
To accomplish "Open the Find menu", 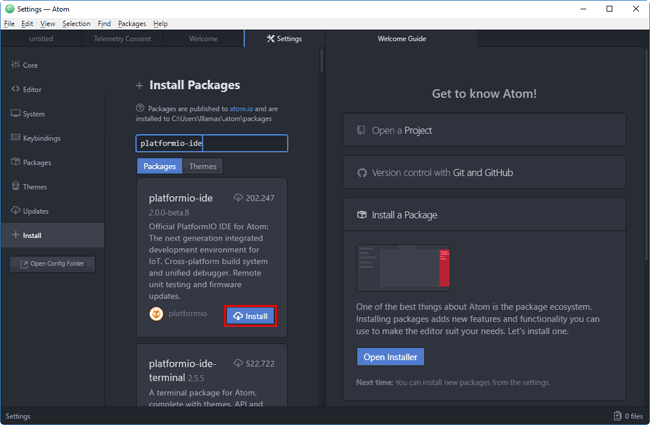I will [x=104, y=24].
